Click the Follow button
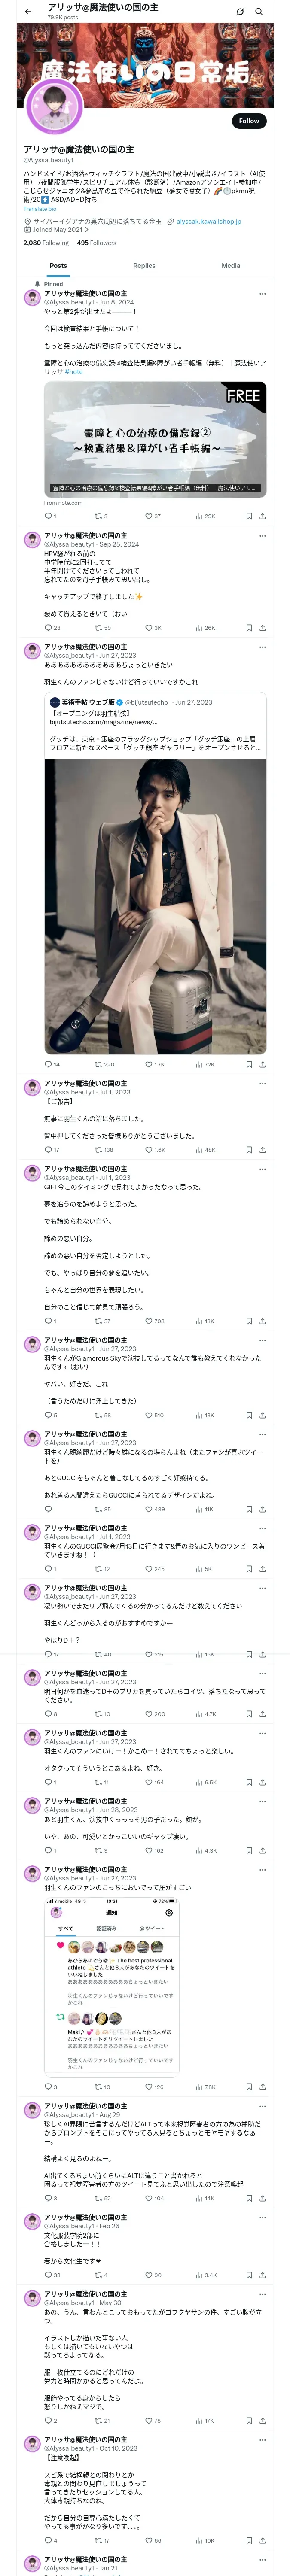290x2576 pixels. (x=248, y=121)
